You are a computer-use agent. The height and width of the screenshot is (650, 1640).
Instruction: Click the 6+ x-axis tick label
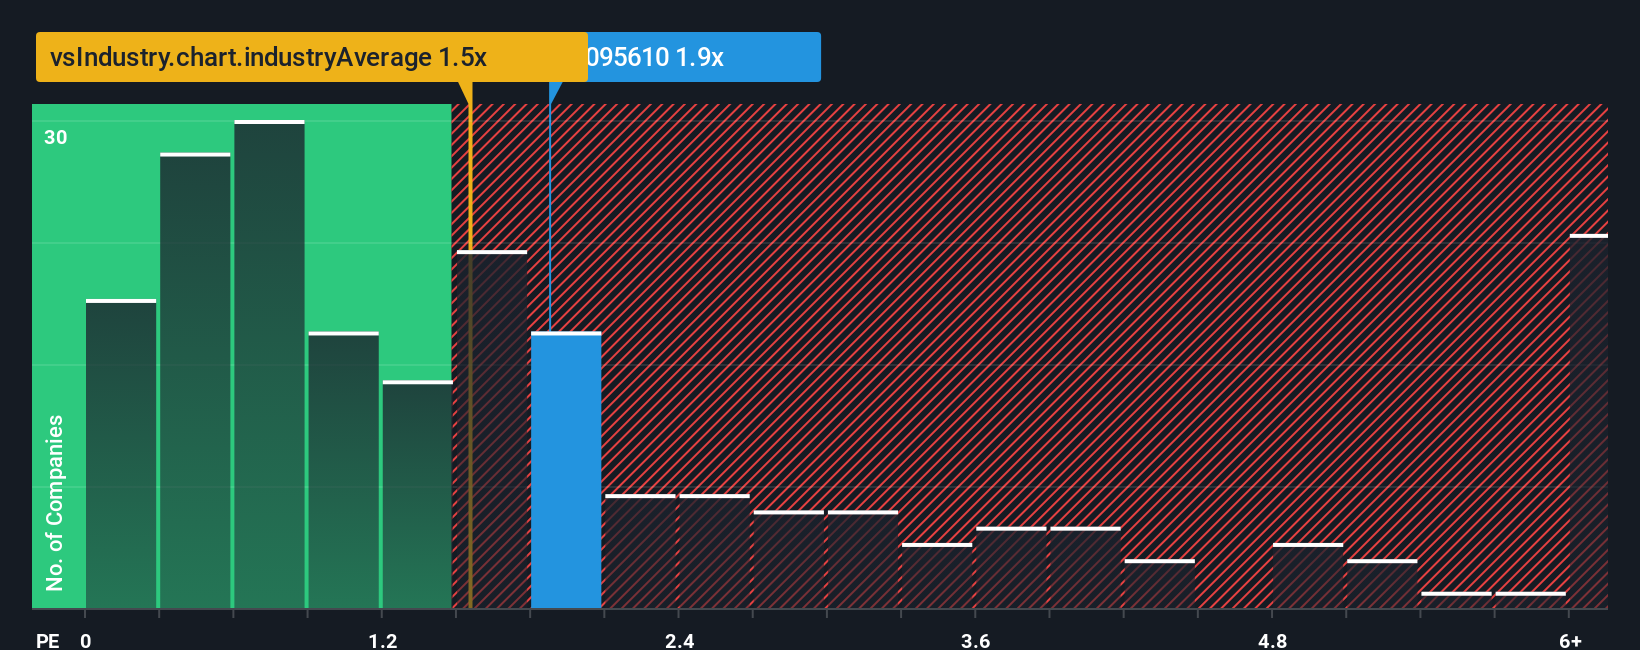[x=1570, y=640]
